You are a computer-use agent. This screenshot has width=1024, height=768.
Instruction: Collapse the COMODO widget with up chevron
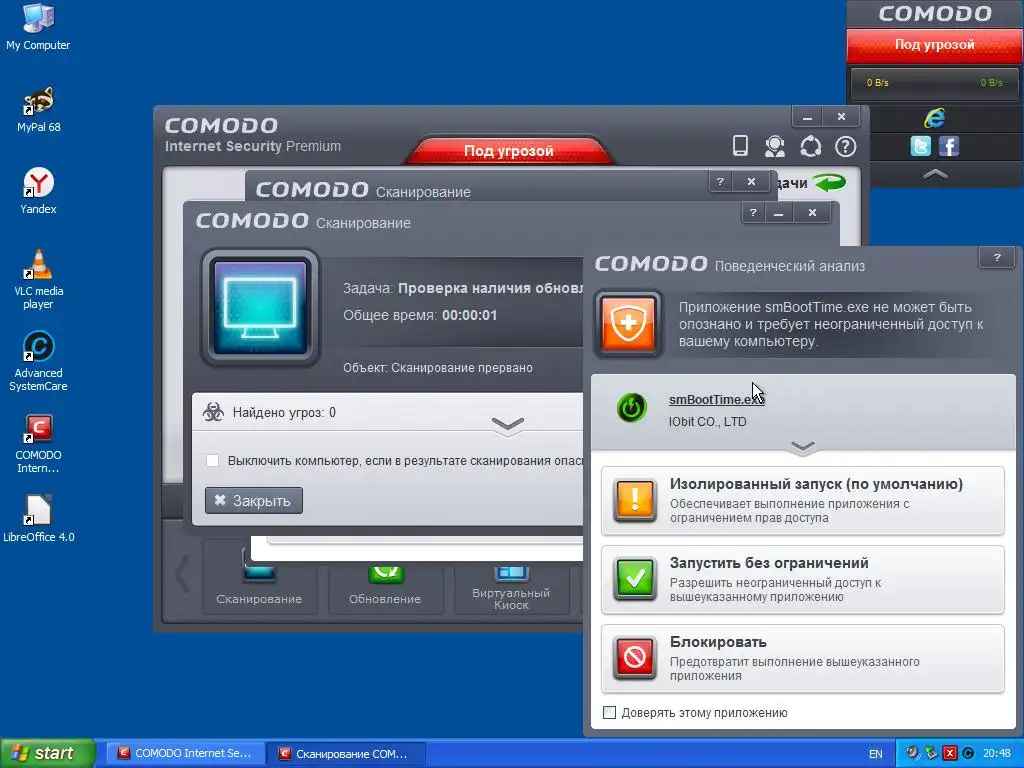935,174
